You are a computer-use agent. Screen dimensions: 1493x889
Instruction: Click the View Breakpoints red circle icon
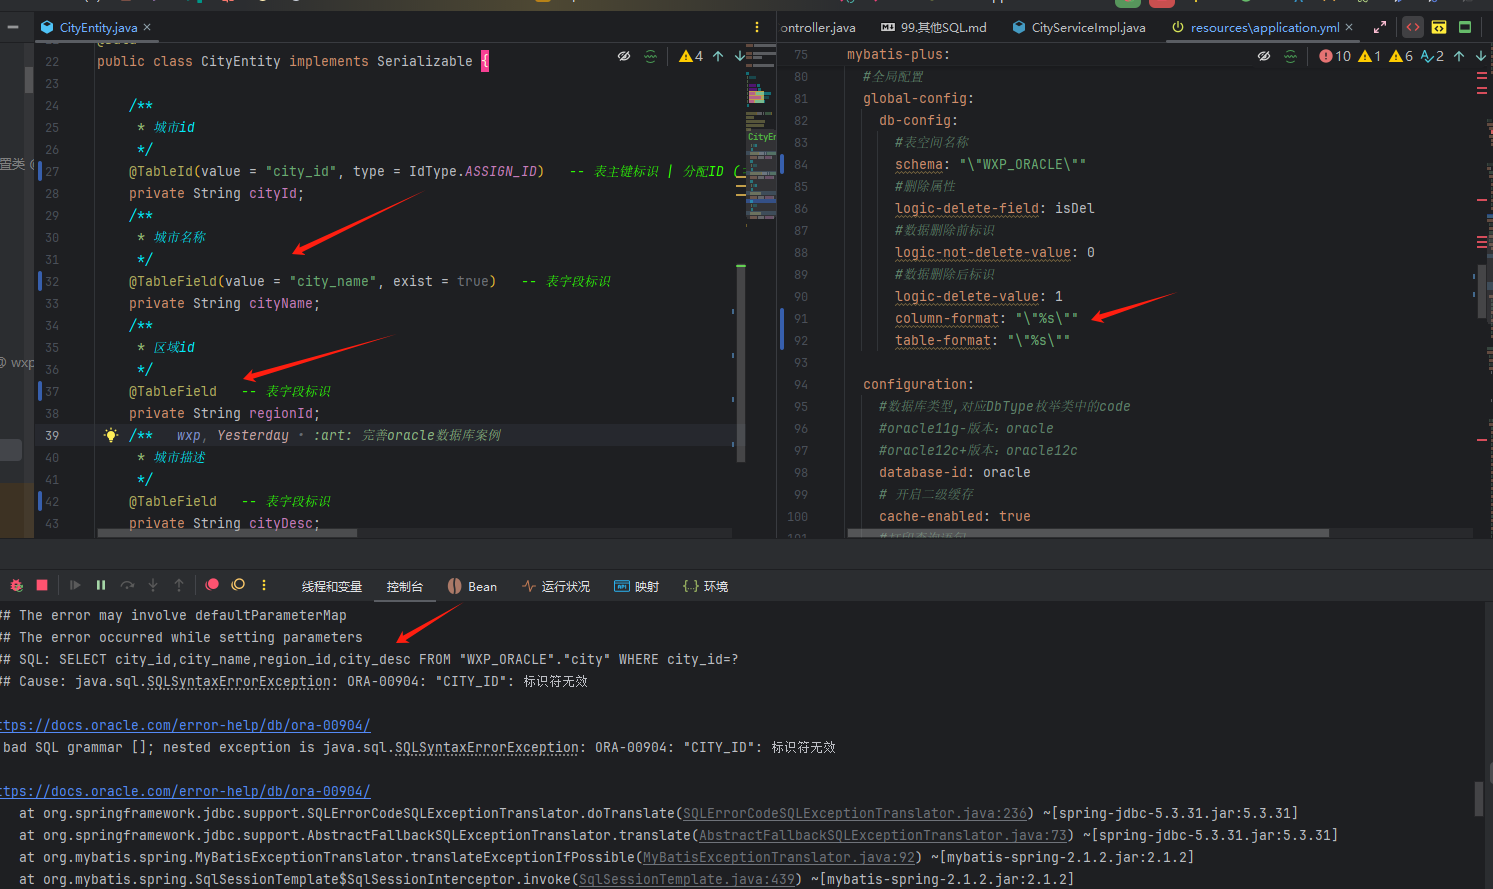[212, 585]
